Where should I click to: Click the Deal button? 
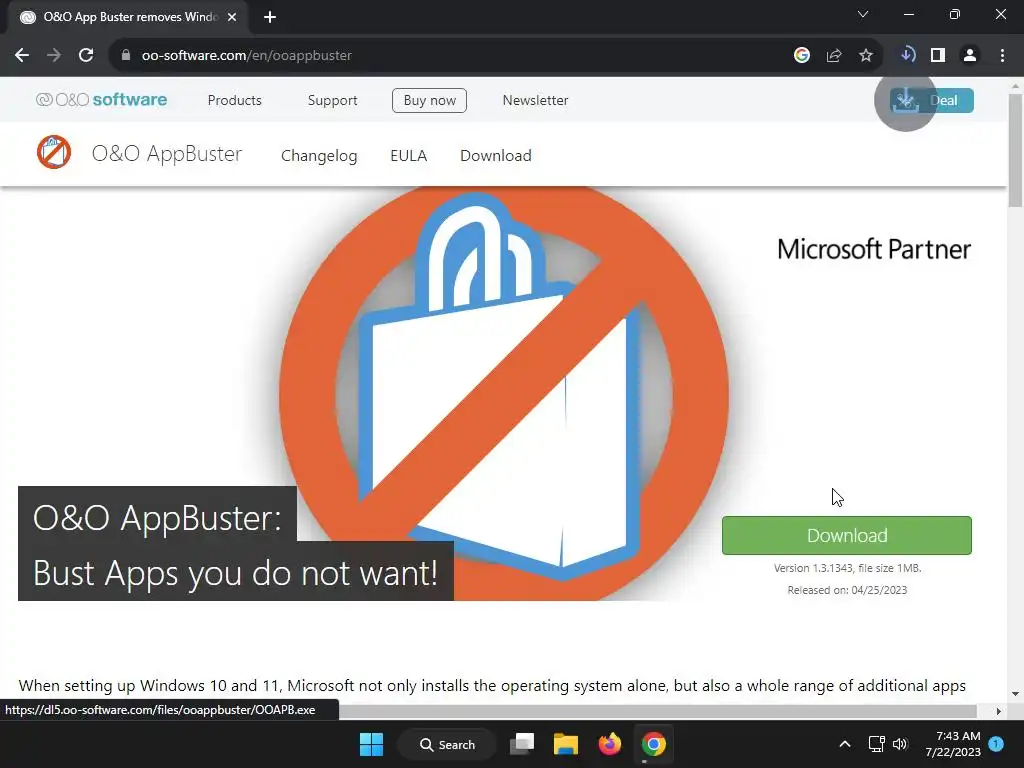tap(931, 101)
